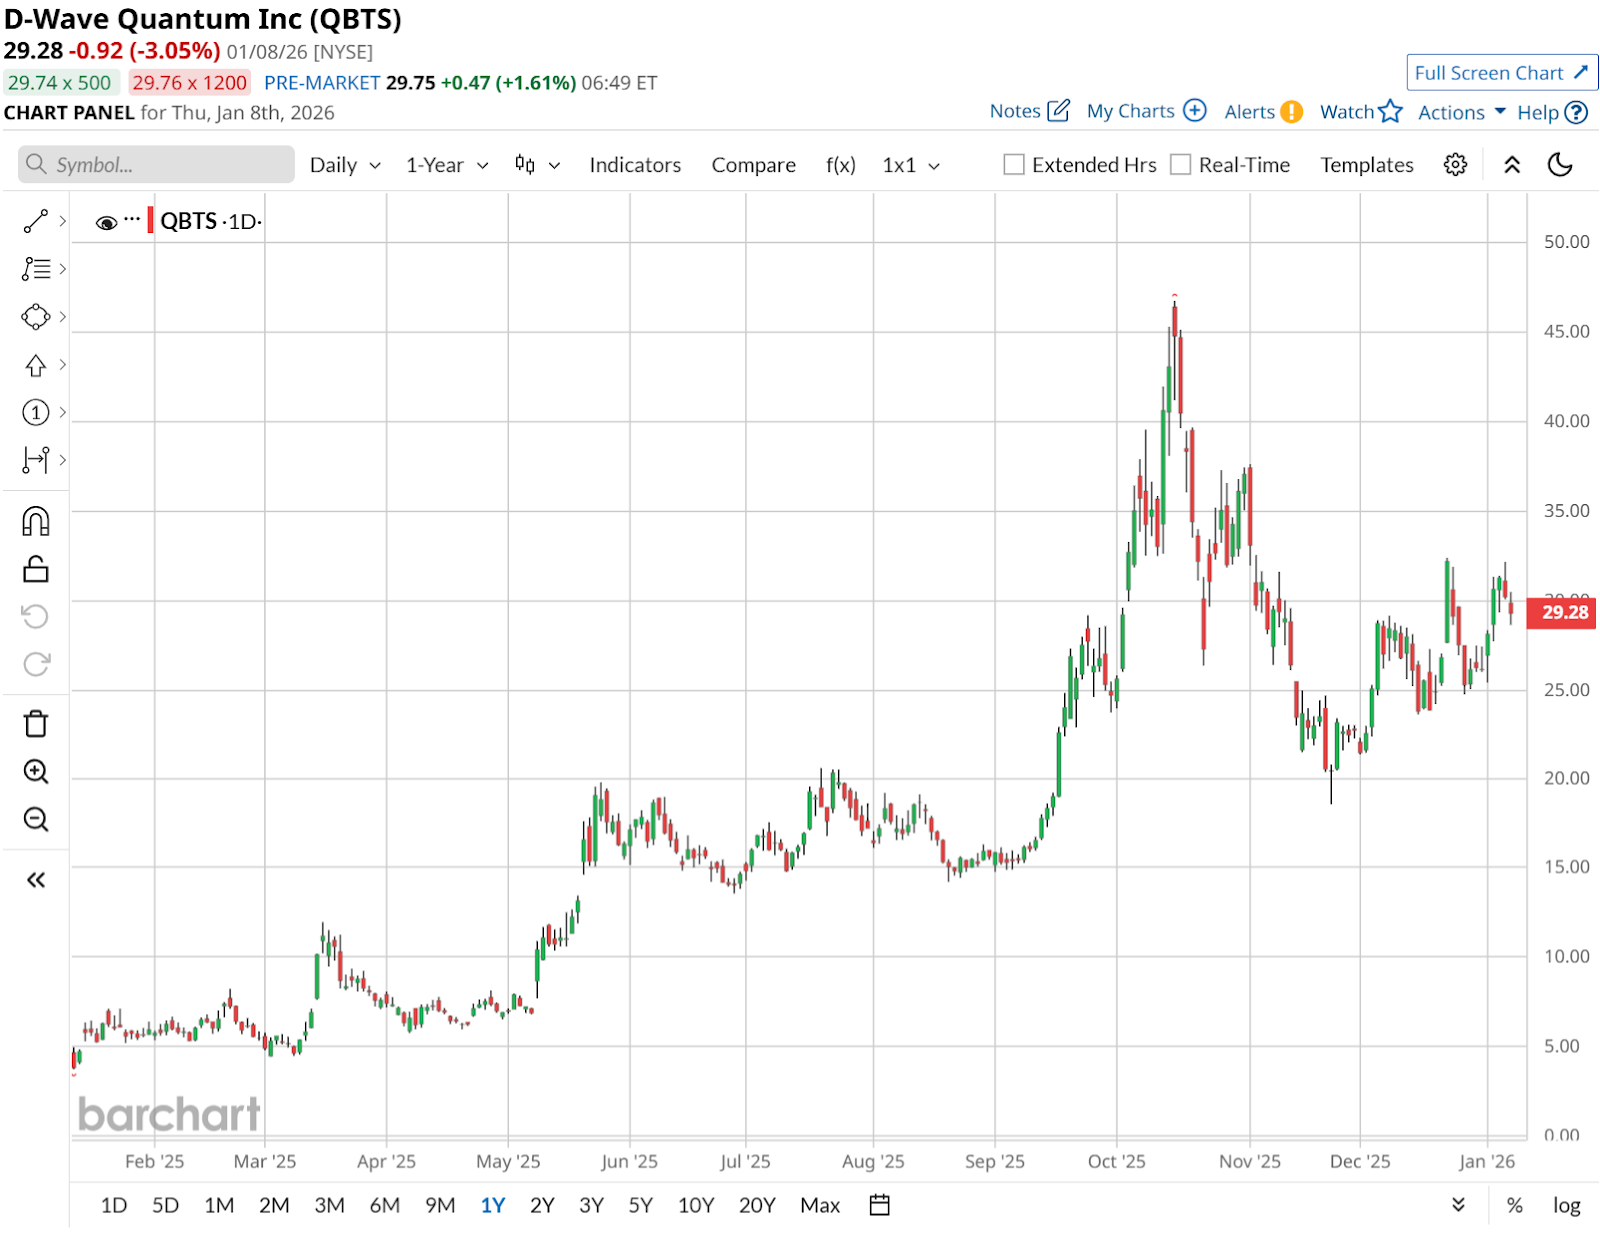The width and height of the screenshot is (1600, 1234).
Task: Select the 1Y time range
Action: 493,1205
